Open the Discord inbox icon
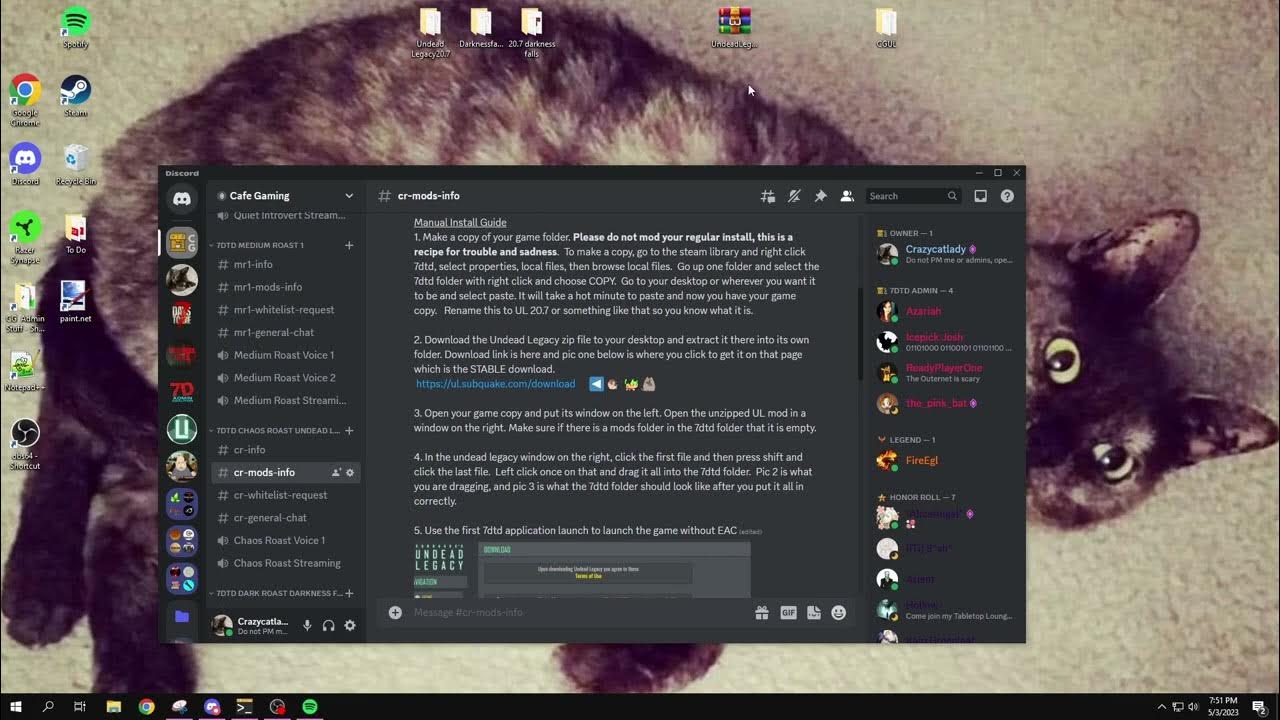The image size is (1280, 720). [981, 196]
